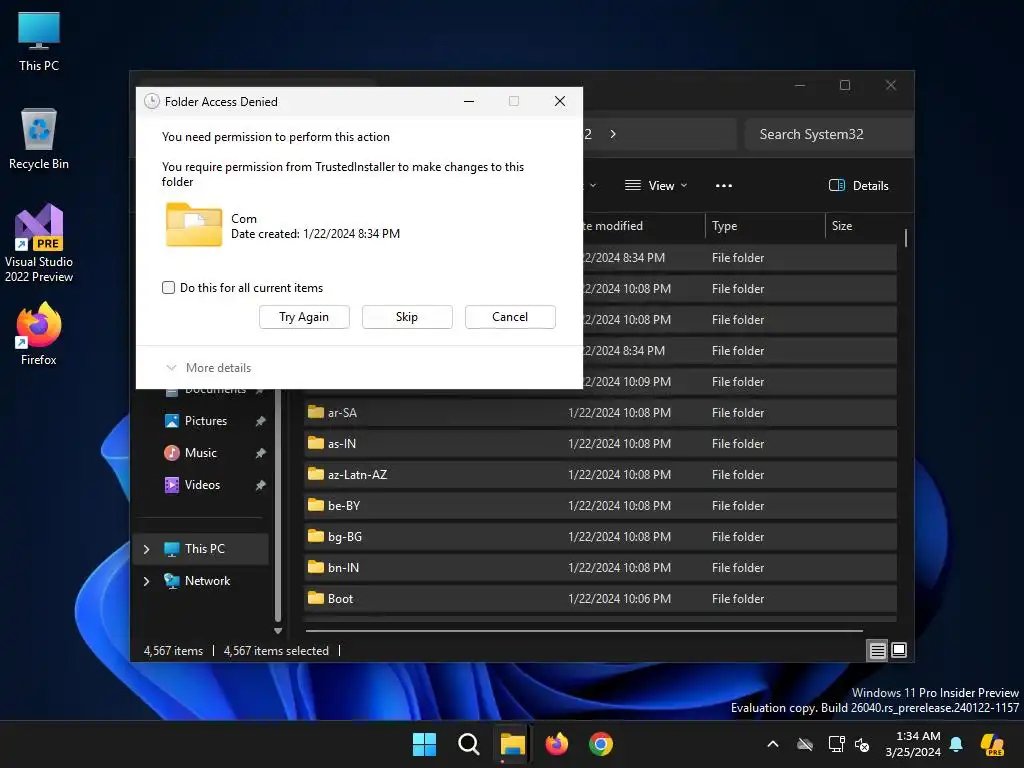Sort by the Size column header
The image size is (1024, 768).
[862, 226]
